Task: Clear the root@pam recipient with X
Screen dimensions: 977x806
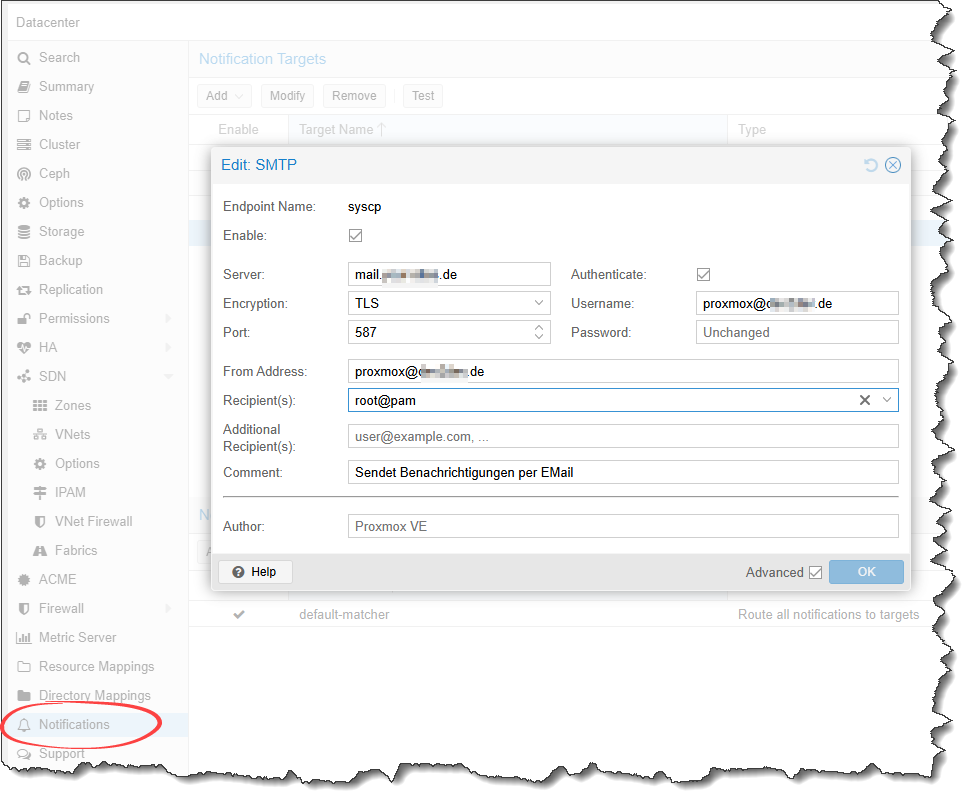Action: [x=865, y=401]
